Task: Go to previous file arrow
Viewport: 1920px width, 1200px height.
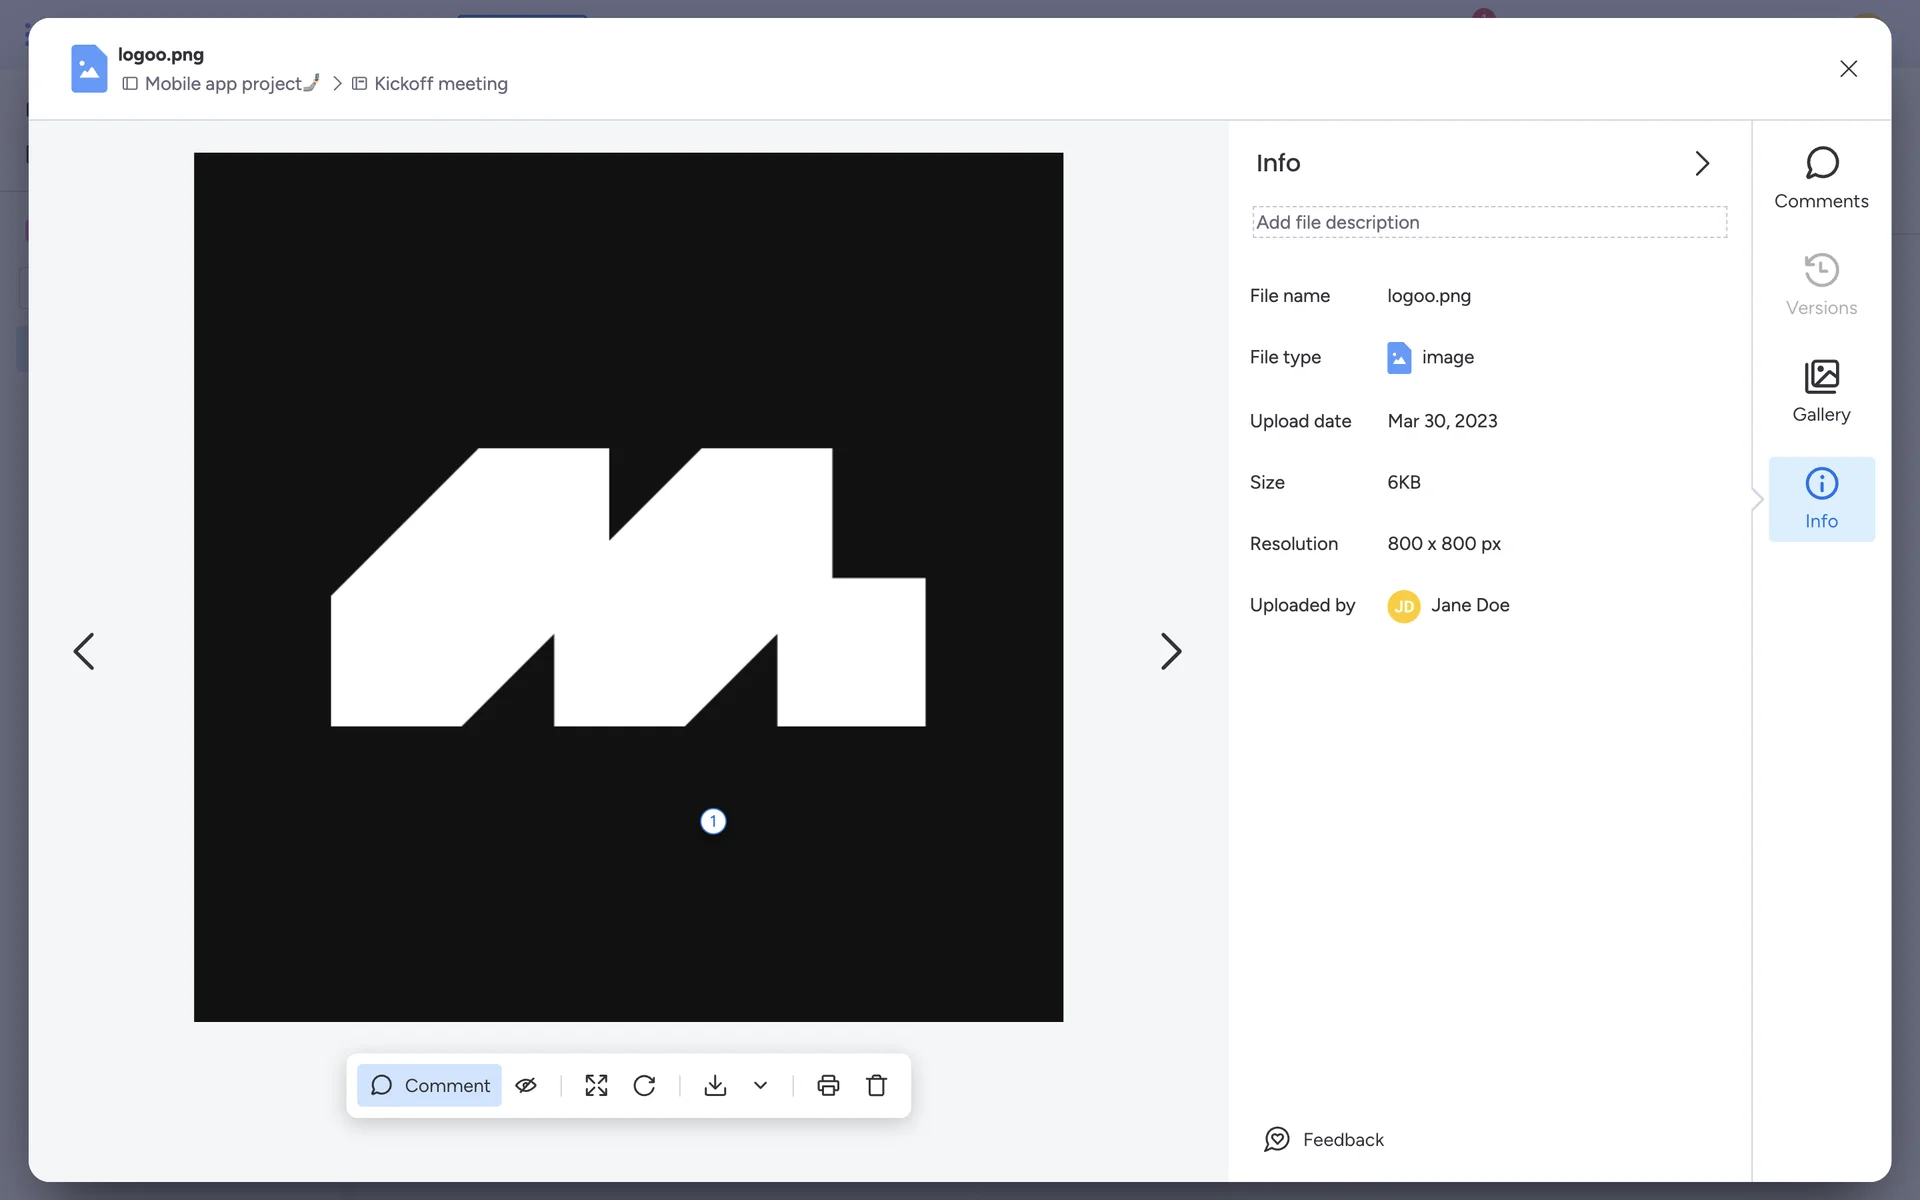Action: (x=84, y=651)
